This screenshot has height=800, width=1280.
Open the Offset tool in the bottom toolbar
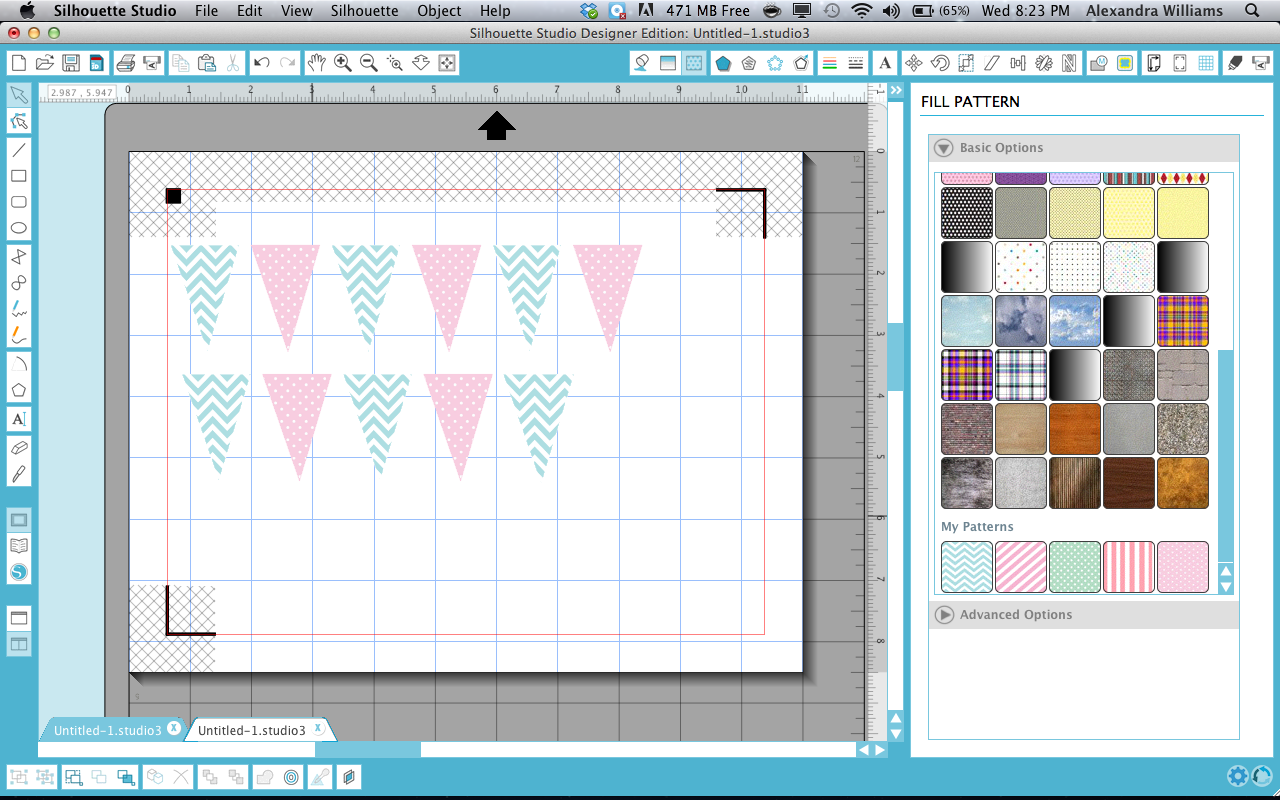[x=291, y=776]
